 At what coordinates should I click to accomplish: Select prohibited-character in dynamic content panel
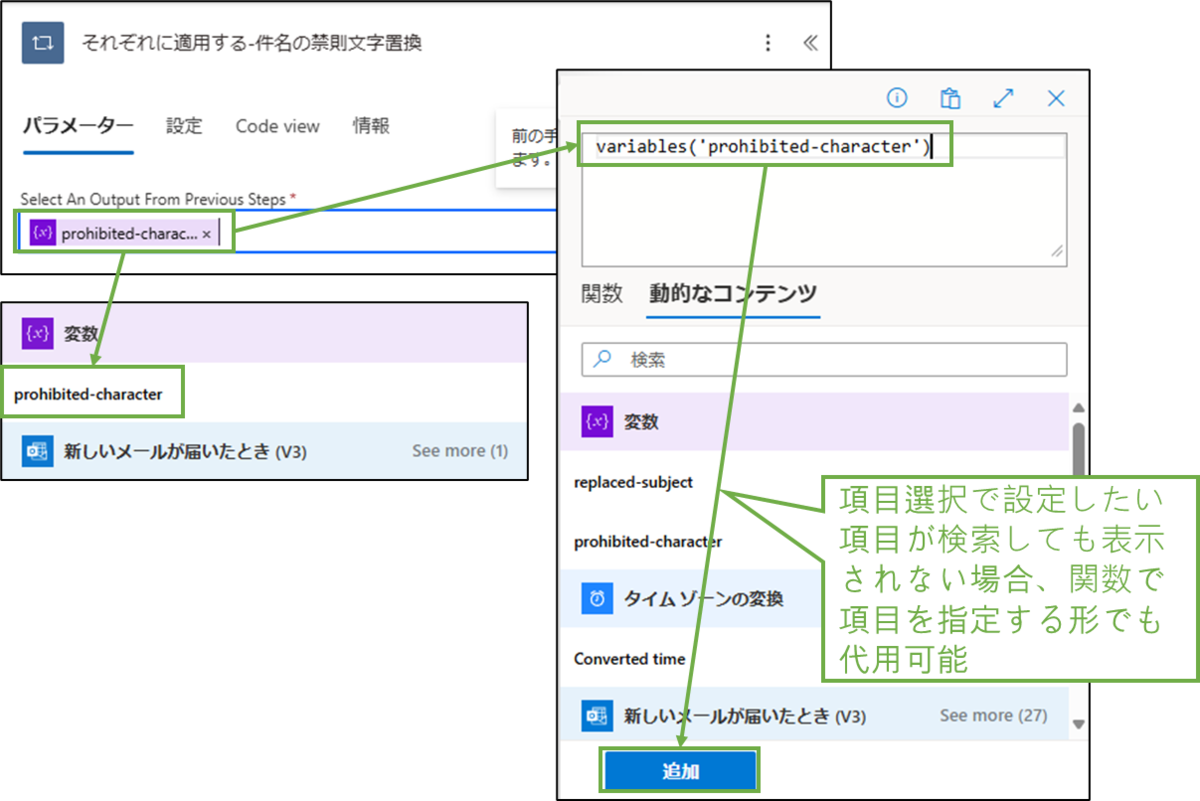[x=648, y=542]
